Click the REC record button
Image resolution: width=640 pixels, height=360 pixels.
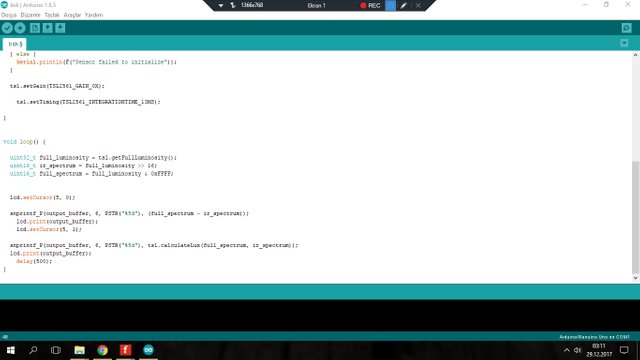370,6
